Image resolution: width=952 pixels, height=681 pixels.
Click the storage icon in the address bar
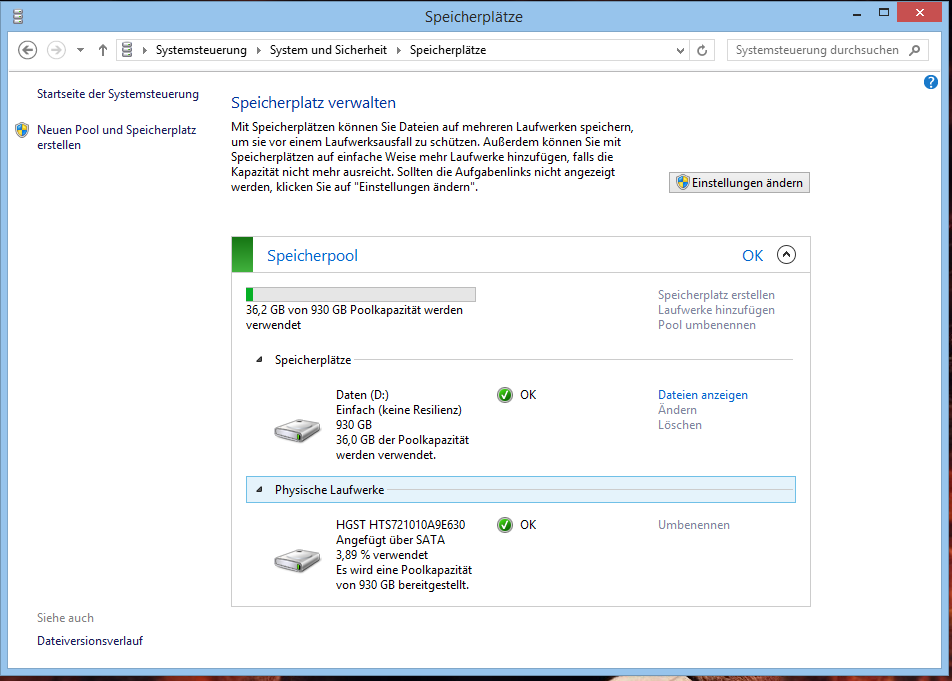[127, 50]
